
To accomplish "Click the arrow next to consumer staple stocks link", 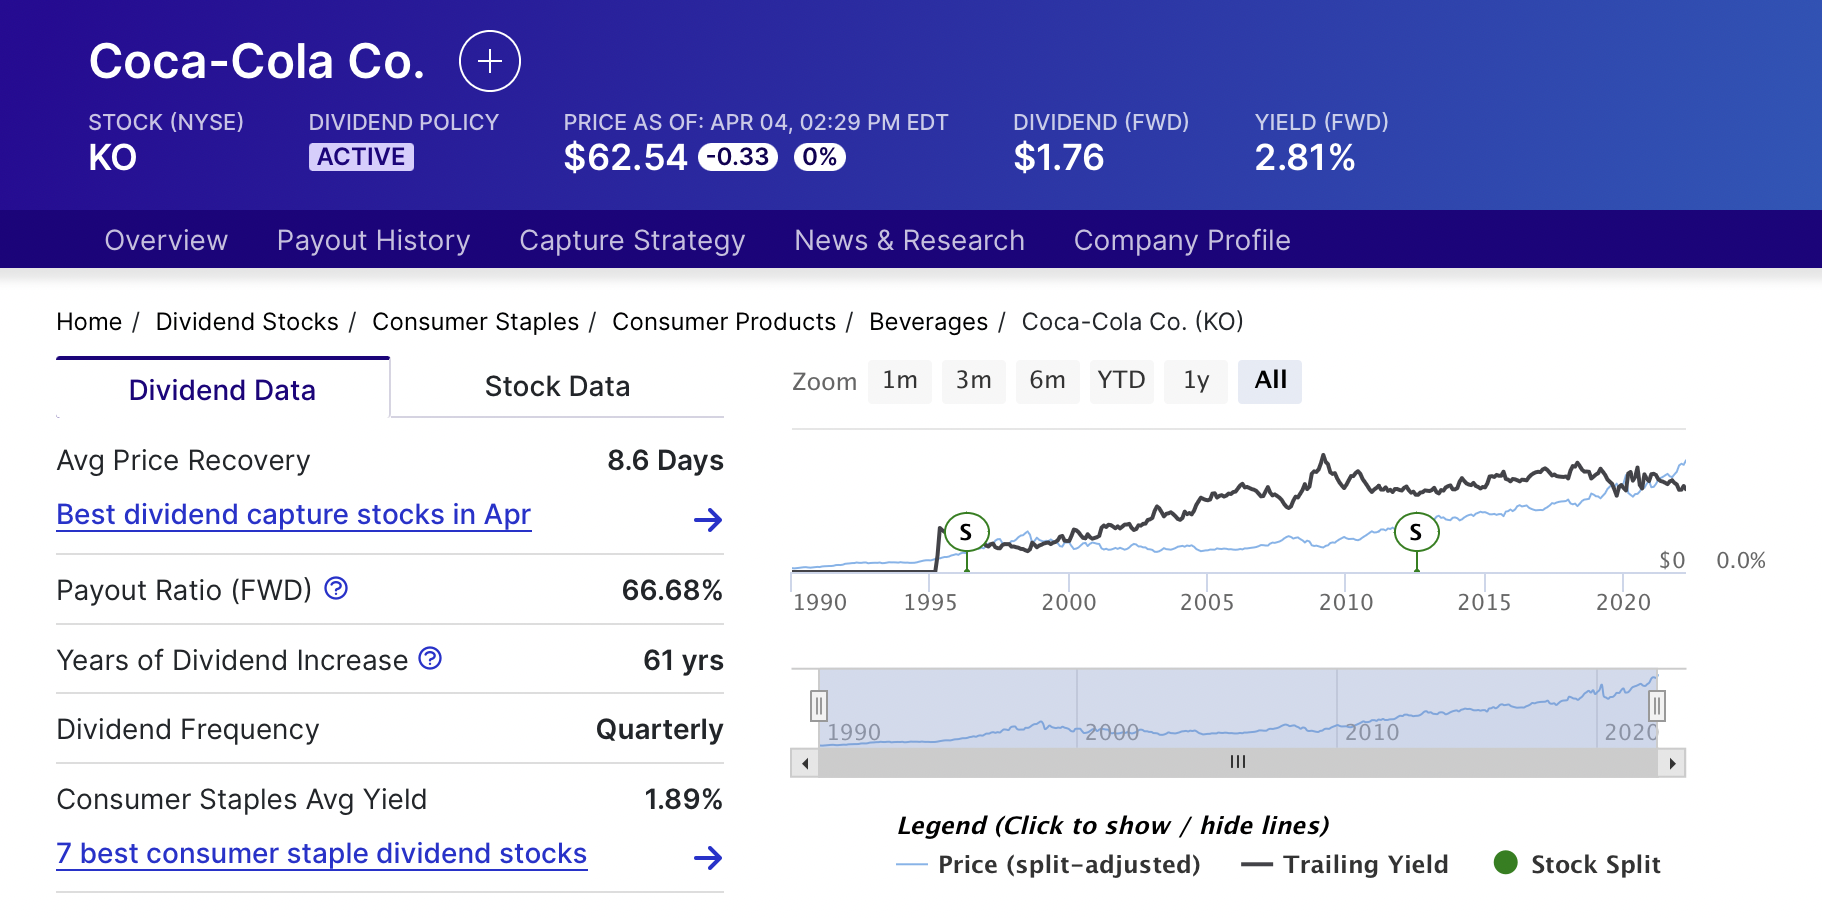I will pos(711,857).
